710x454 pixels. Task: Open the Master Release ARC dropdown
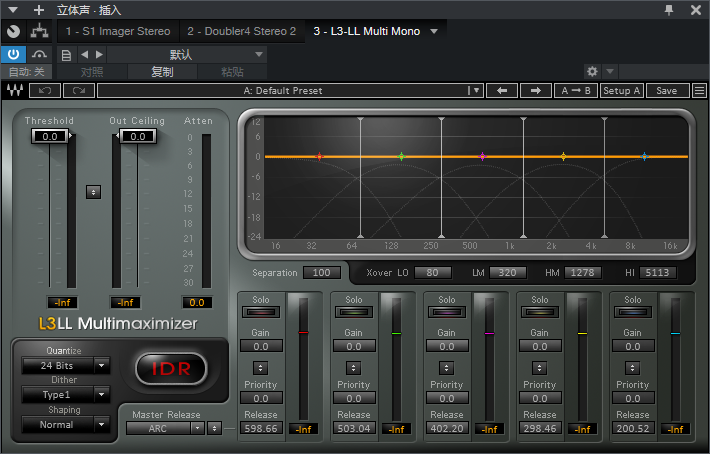(x=165, y=428)
